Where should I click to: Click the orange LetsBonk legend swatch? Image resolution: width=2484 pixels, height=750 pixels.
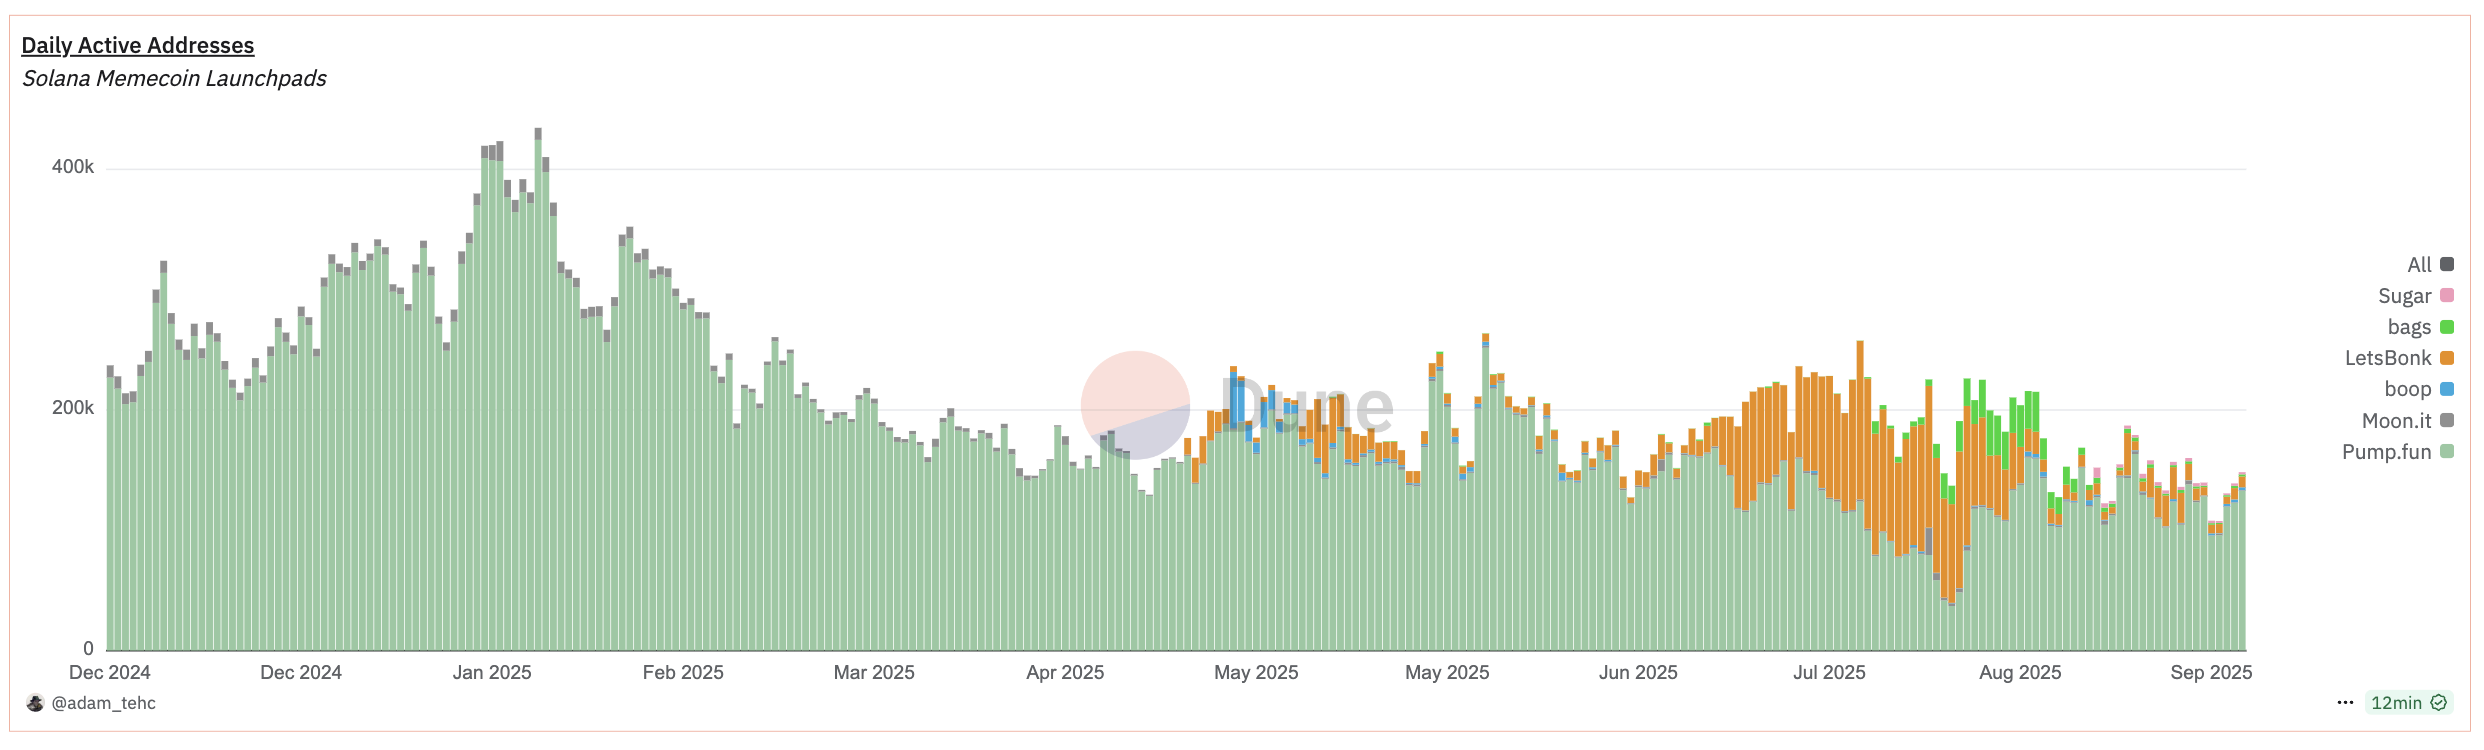click(x=2447, y=358)
